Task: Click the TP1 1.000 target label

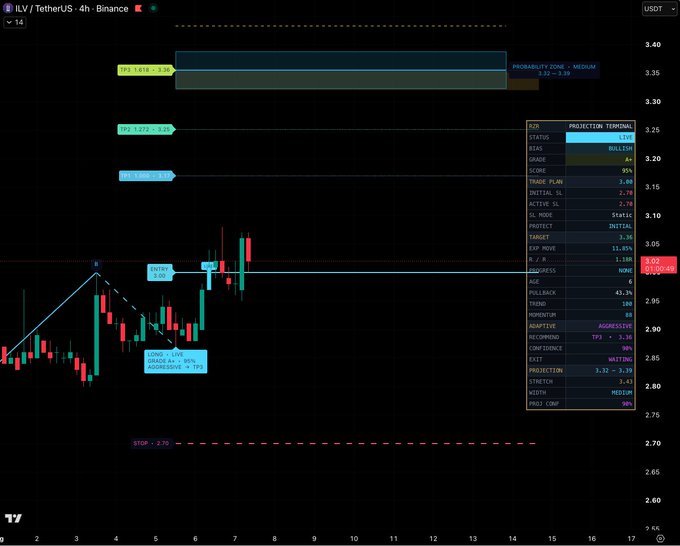Action: [147, 176]
